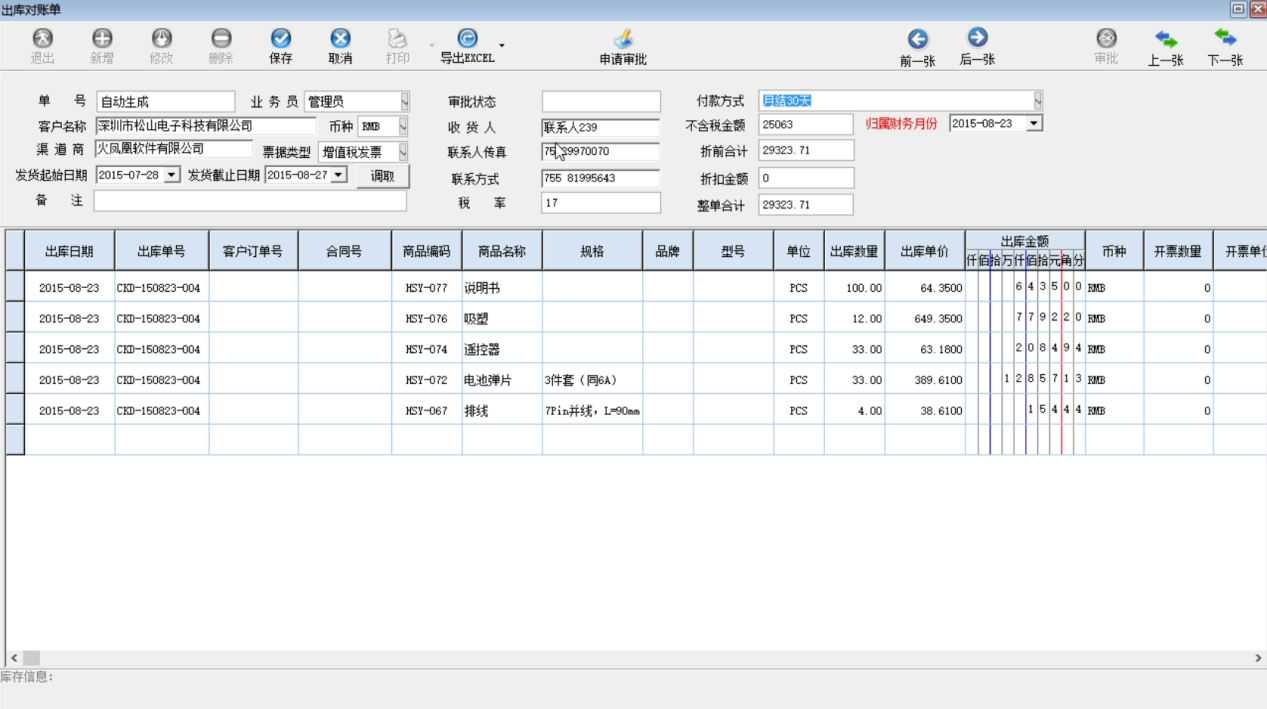Click the 备注 remarks field
This screenshot has height=709, width=1267.
[x=250, y=201]
